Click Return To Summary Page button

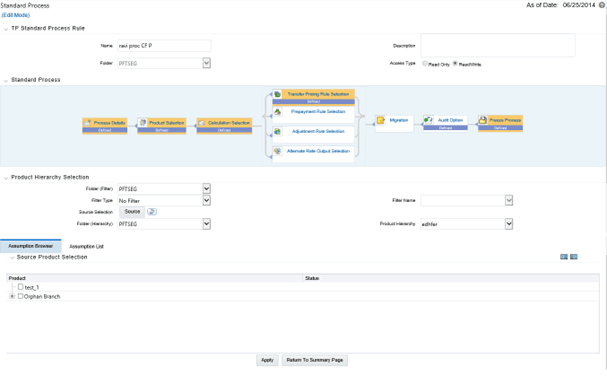click(x=315, y=360)
